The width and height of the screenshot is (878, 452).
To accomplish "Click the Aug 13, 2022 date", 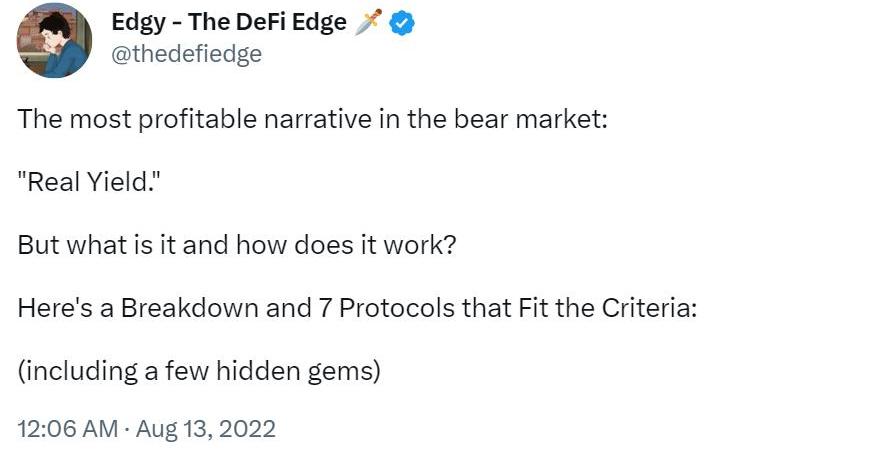I will click(x=209, y=429).
